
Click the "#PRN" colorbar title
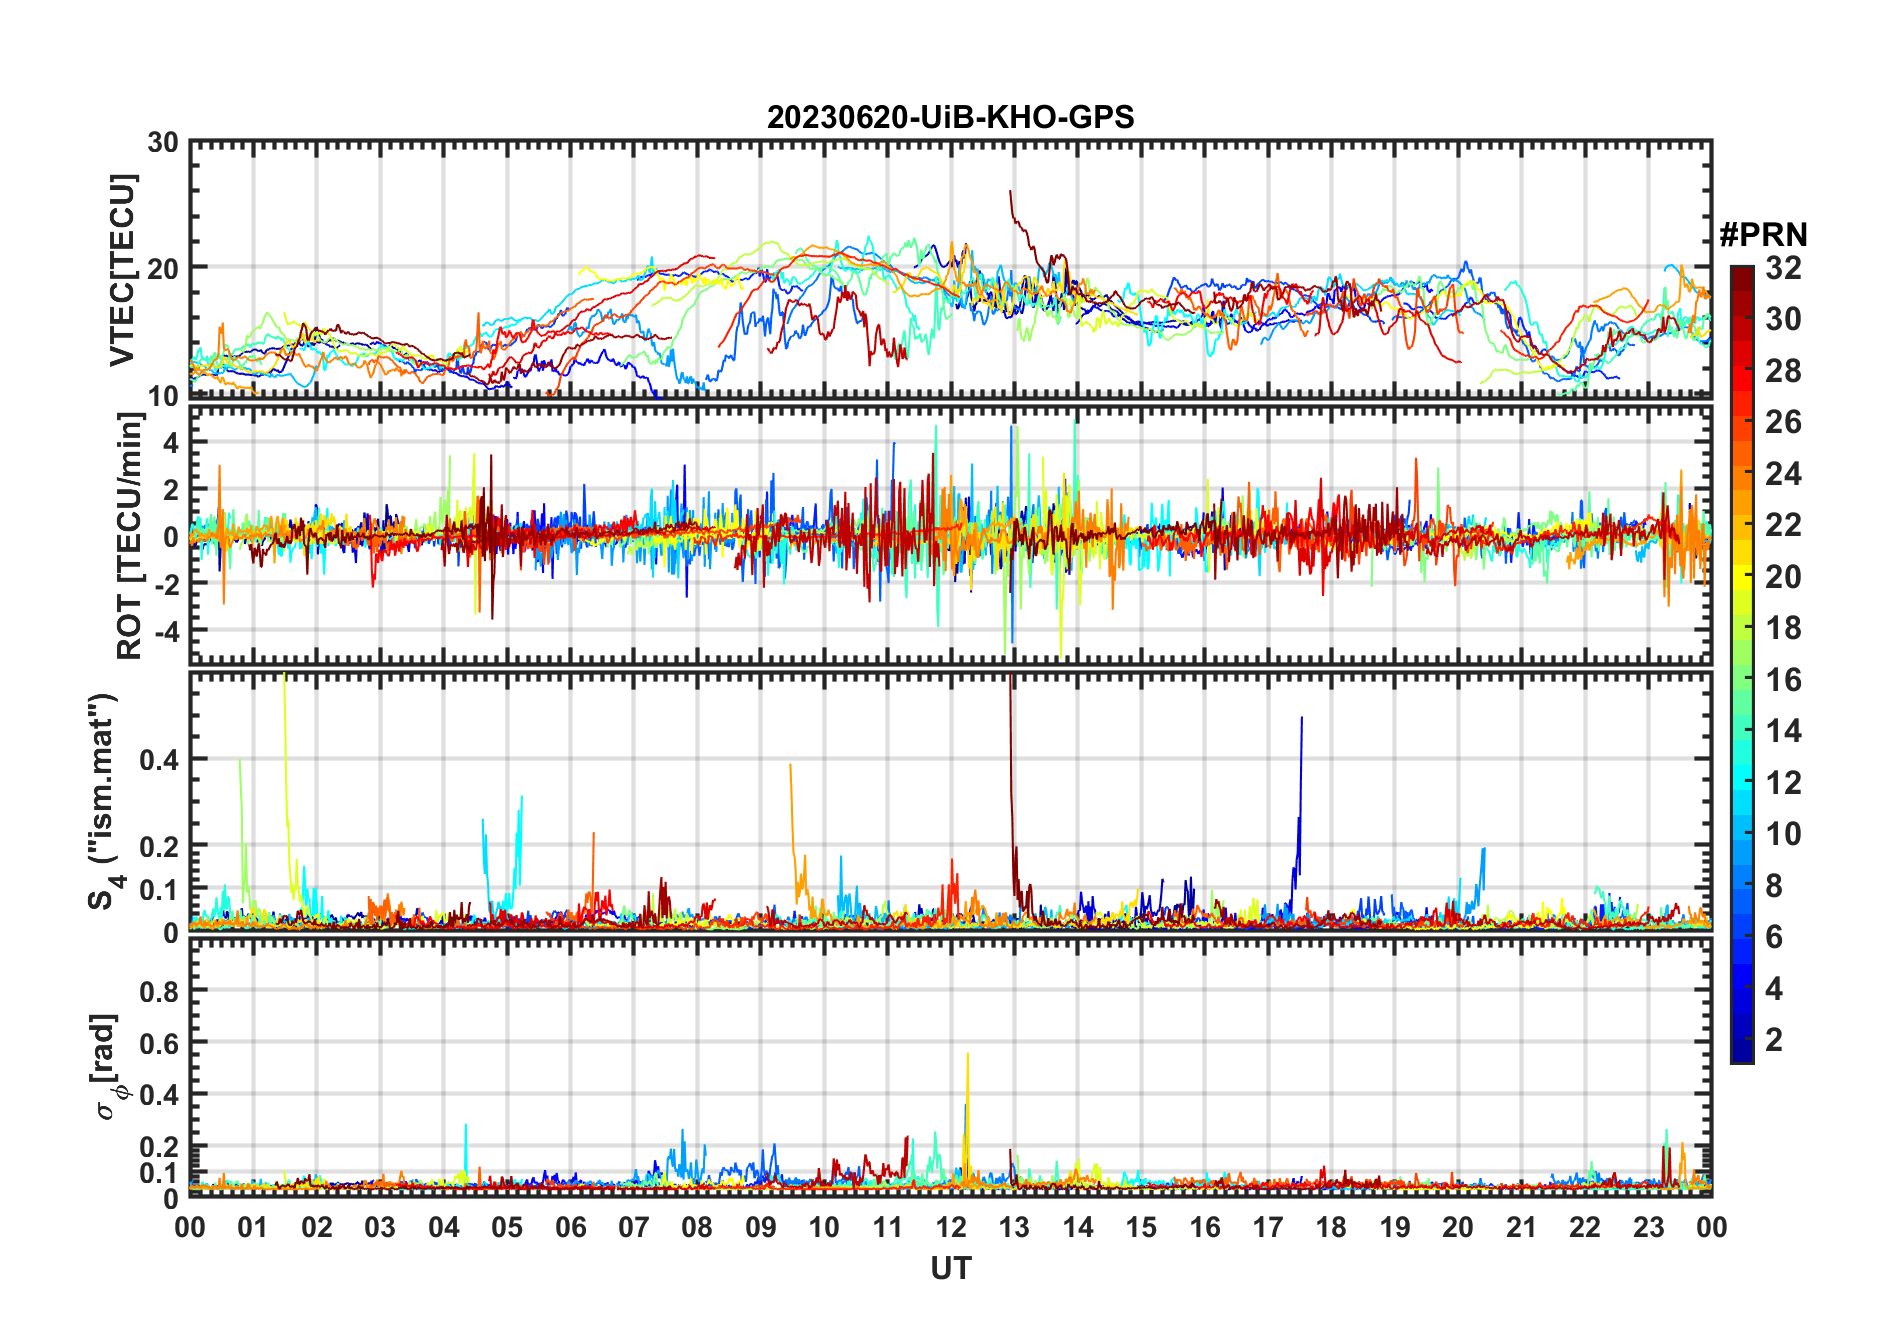(x=1763, y=235)
